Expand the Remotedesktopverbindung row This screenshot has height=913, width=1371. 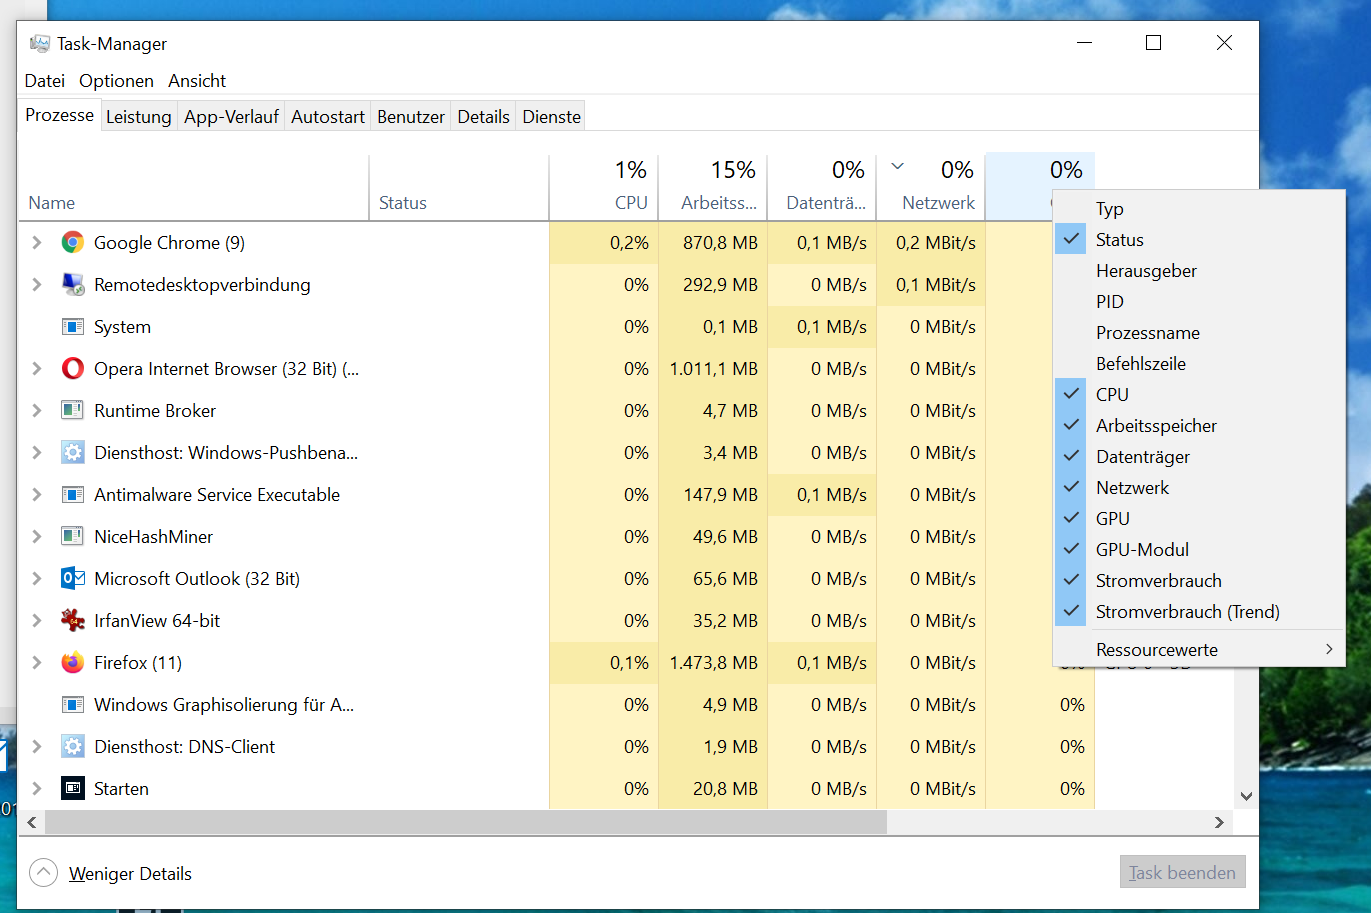(x=37, y=285)
